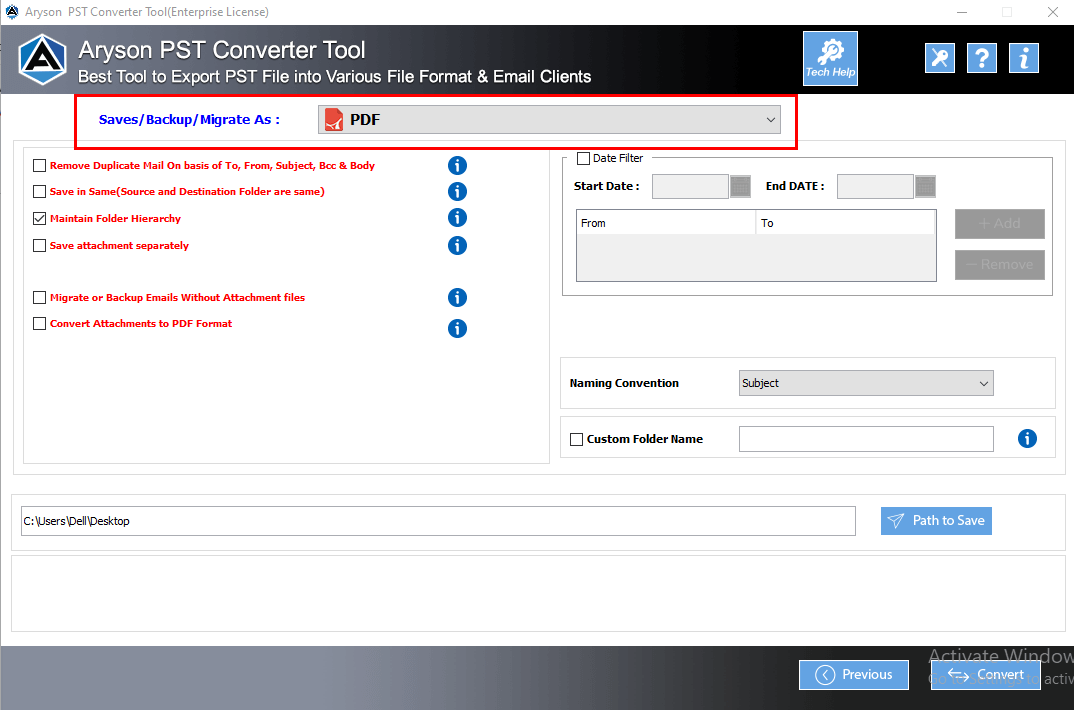The width and height of the screenshot is (1074, 710).
Task: Click the About info icon in header
Action: [x=1023, y=58]
